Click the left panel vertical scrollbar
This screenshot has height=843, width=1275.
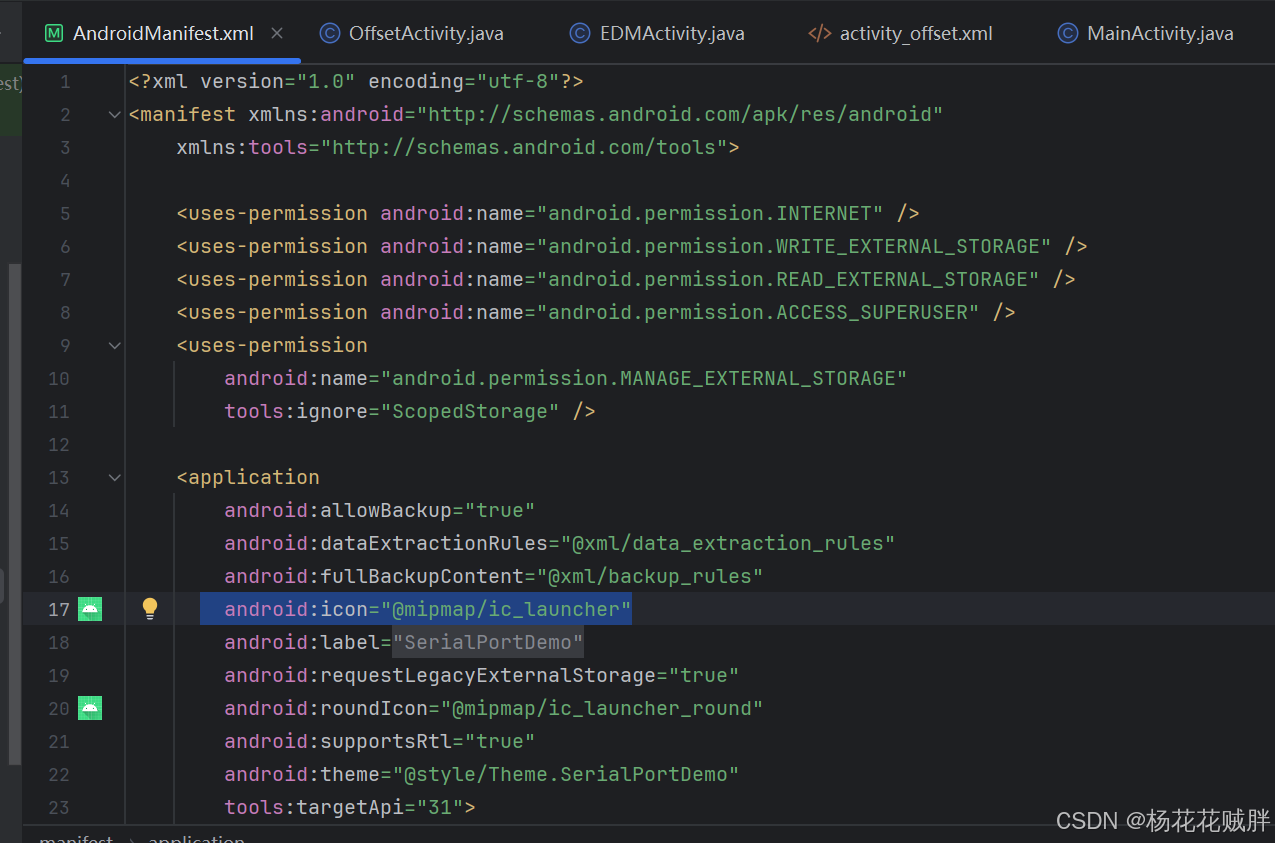[x=14, y=514]
